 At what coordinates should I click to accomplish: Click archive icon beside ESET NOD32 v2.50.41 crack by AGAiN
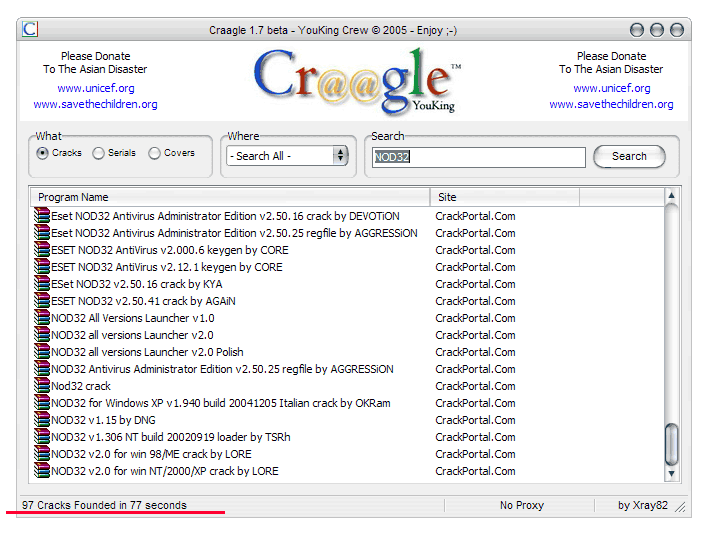pyautogui.click(x=42, y=300)
